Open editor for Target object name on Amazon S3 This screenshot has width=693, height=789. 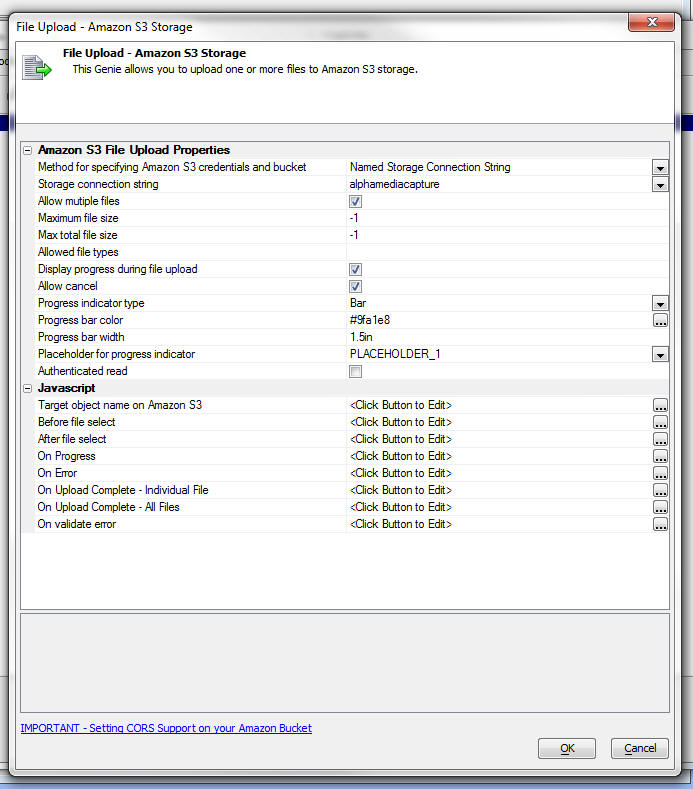660,405
